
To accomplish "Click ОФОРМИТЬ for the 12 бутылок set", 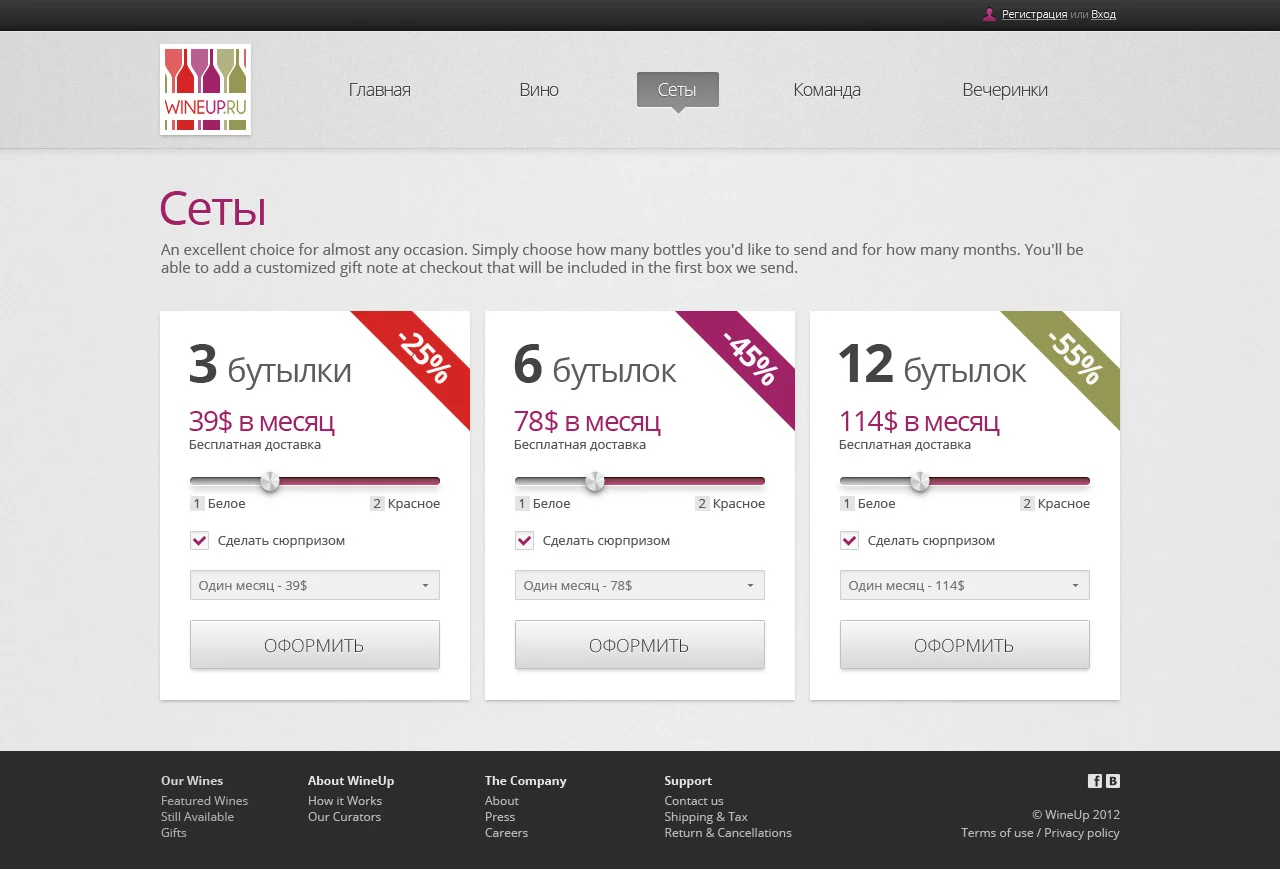I will click(965, 645).
